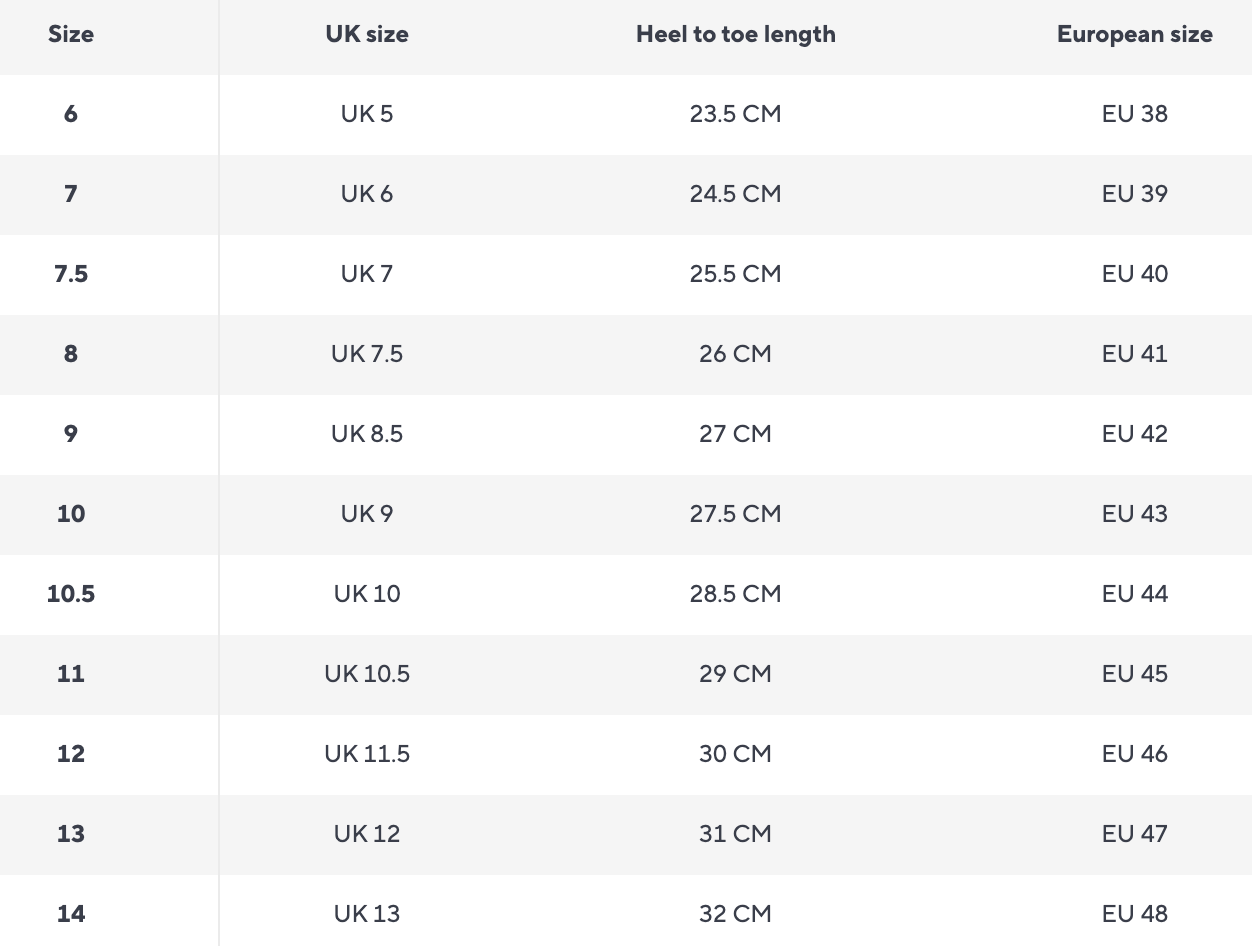1252x946 pixels.
Task: Click the EU 48 cell
Action: point(1134,914)
